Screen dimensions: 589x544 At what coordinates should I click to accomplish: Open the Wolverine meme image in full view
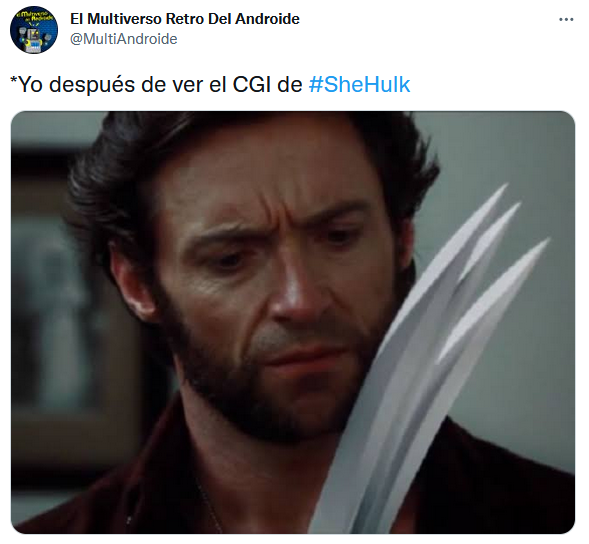pyautogui.click(x=293, y=322)
